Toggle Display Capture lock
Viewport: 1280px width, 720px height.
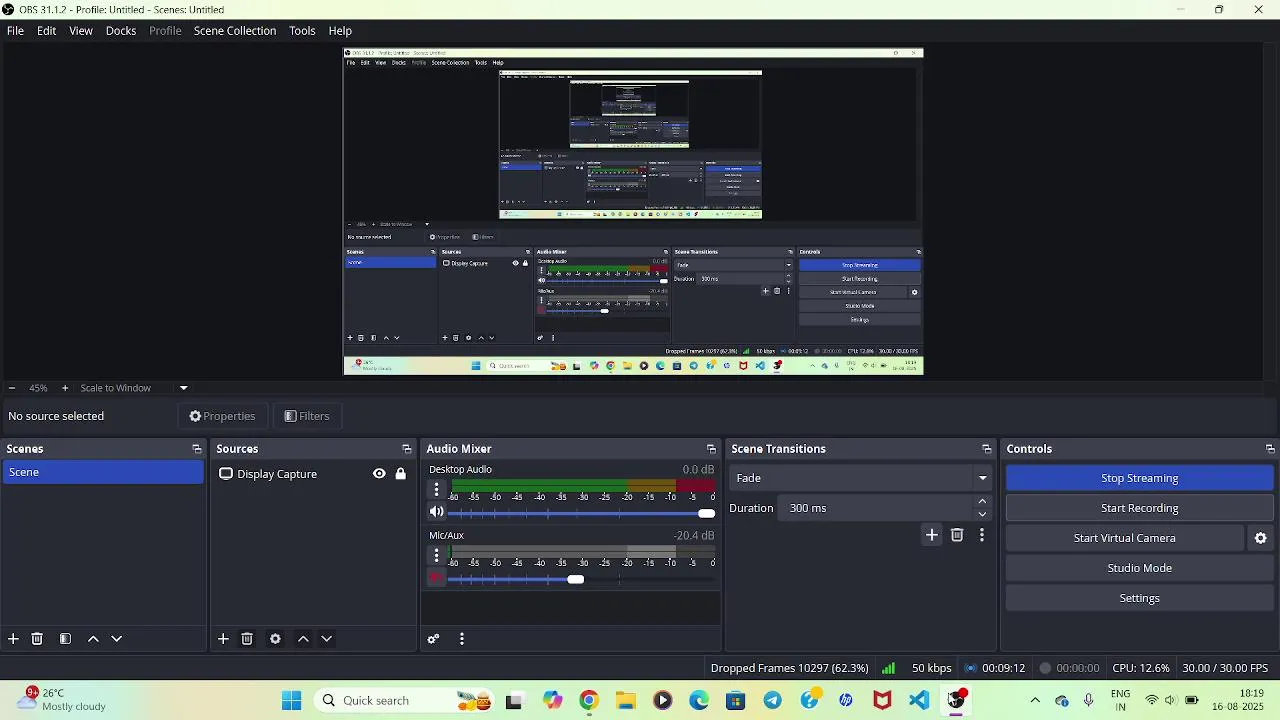pos(401,474)
